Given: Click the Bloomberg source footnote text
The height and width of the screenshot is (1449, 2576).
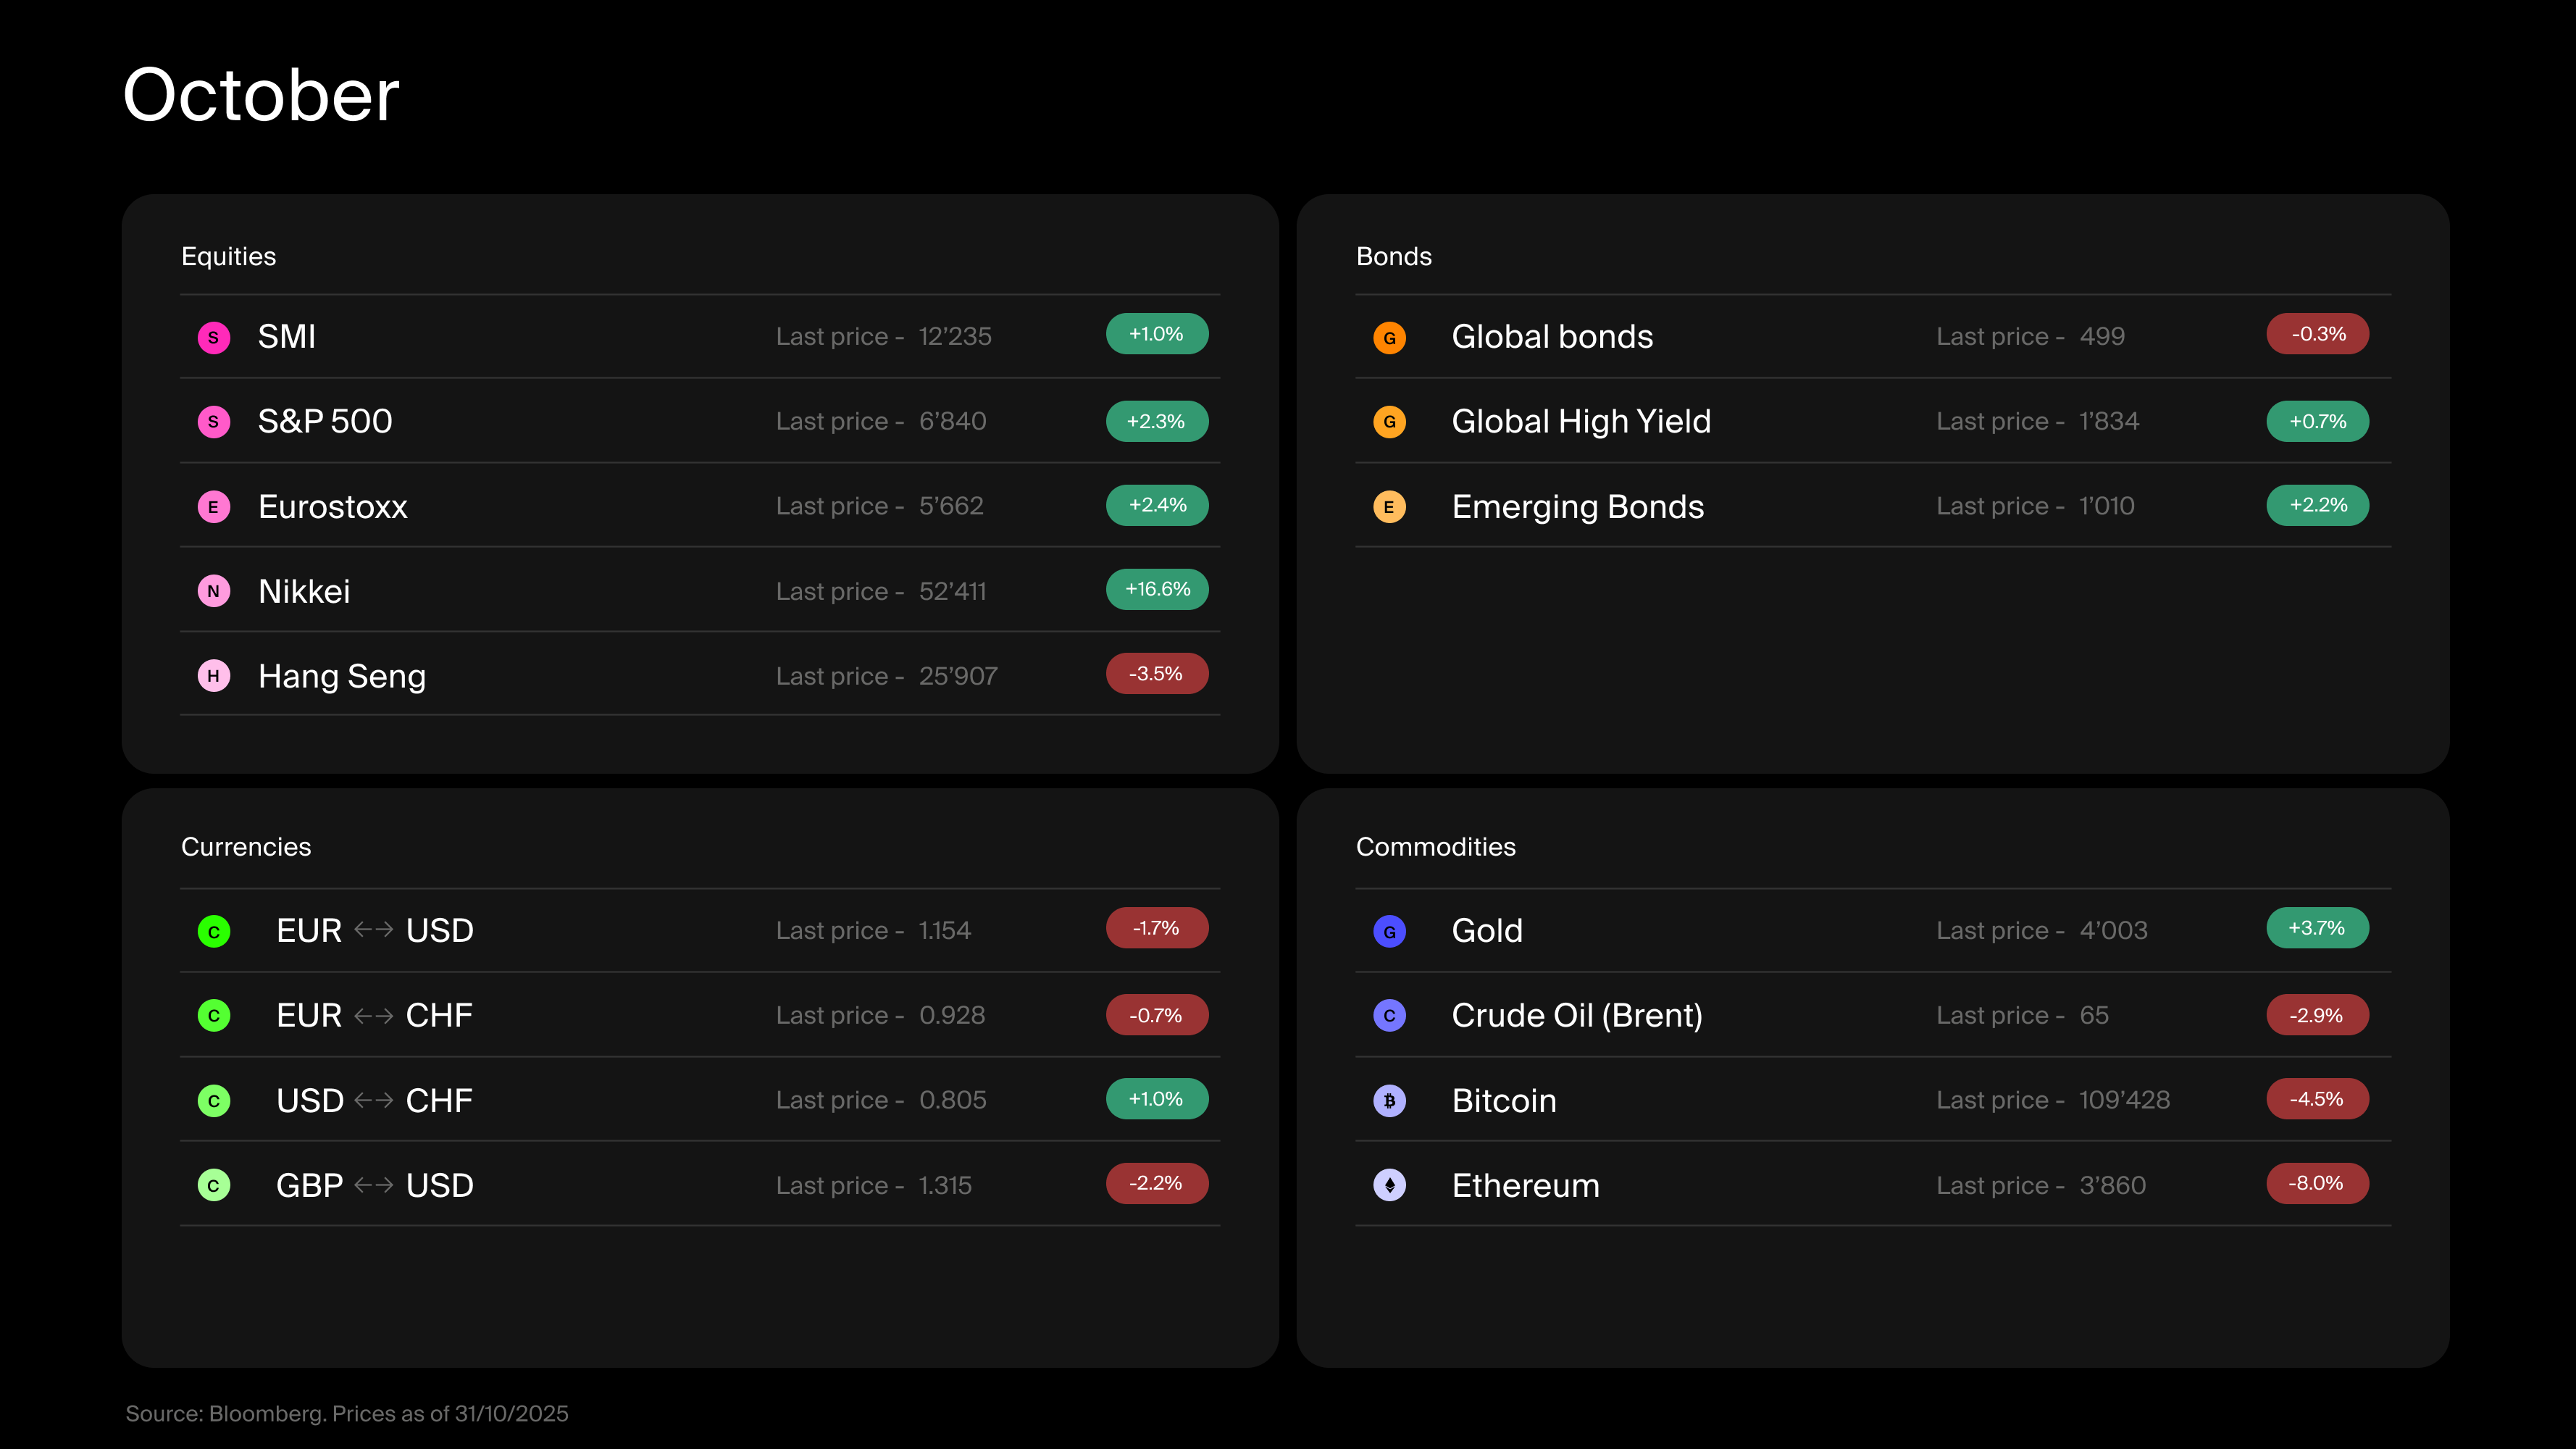Looking at the screenshot, I should click(346, 1413).
